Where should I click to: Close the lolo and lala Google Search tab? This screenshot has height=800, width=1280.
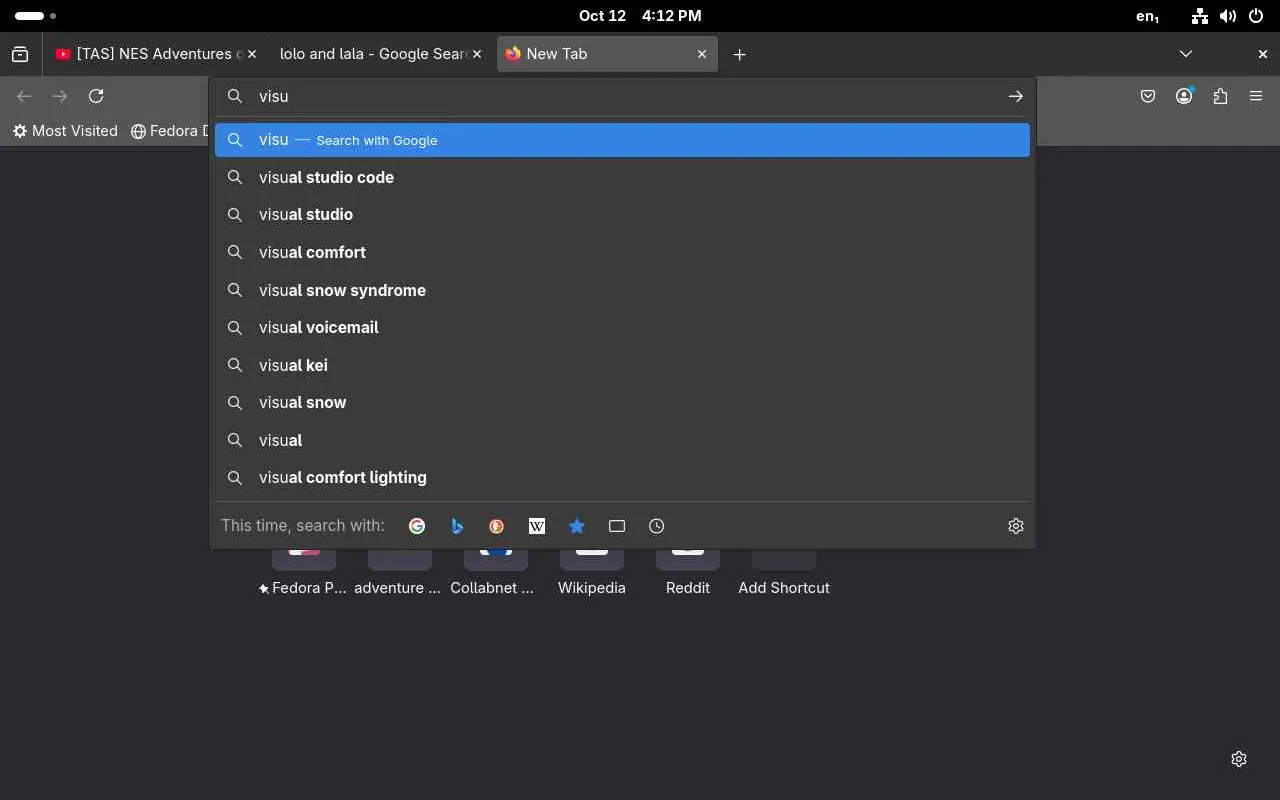[477, 54]
